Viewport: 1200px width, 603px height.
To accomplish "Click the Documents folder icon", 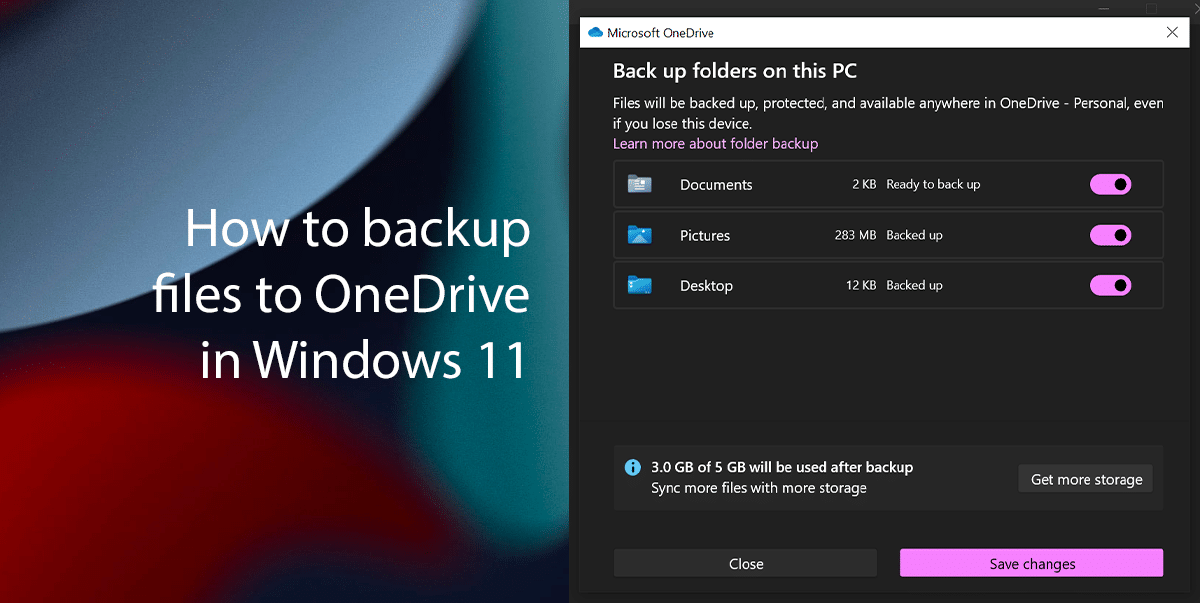I will (640, 184).
